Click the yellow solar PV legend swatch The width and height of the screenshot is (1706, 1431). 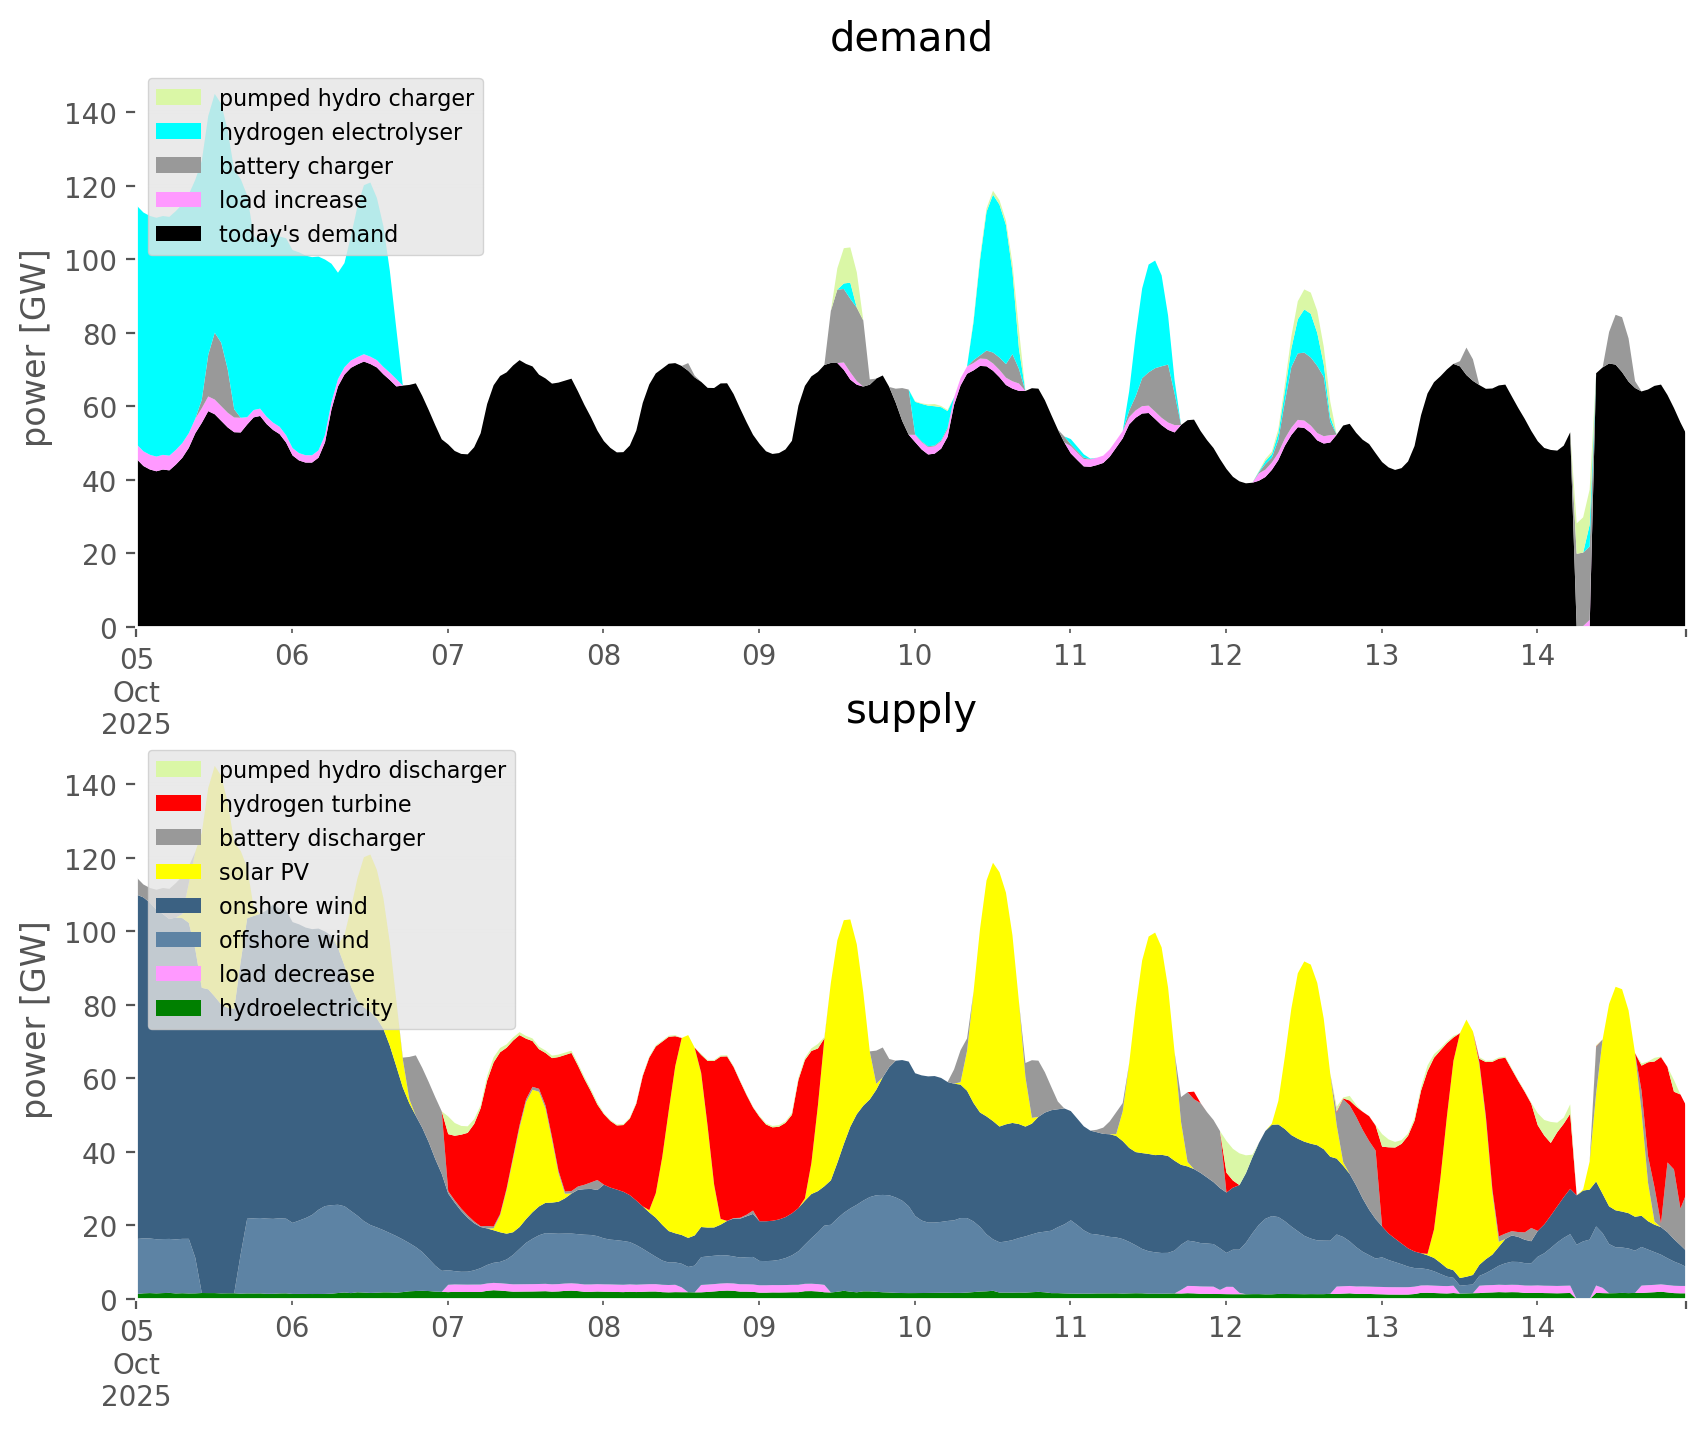179,872
